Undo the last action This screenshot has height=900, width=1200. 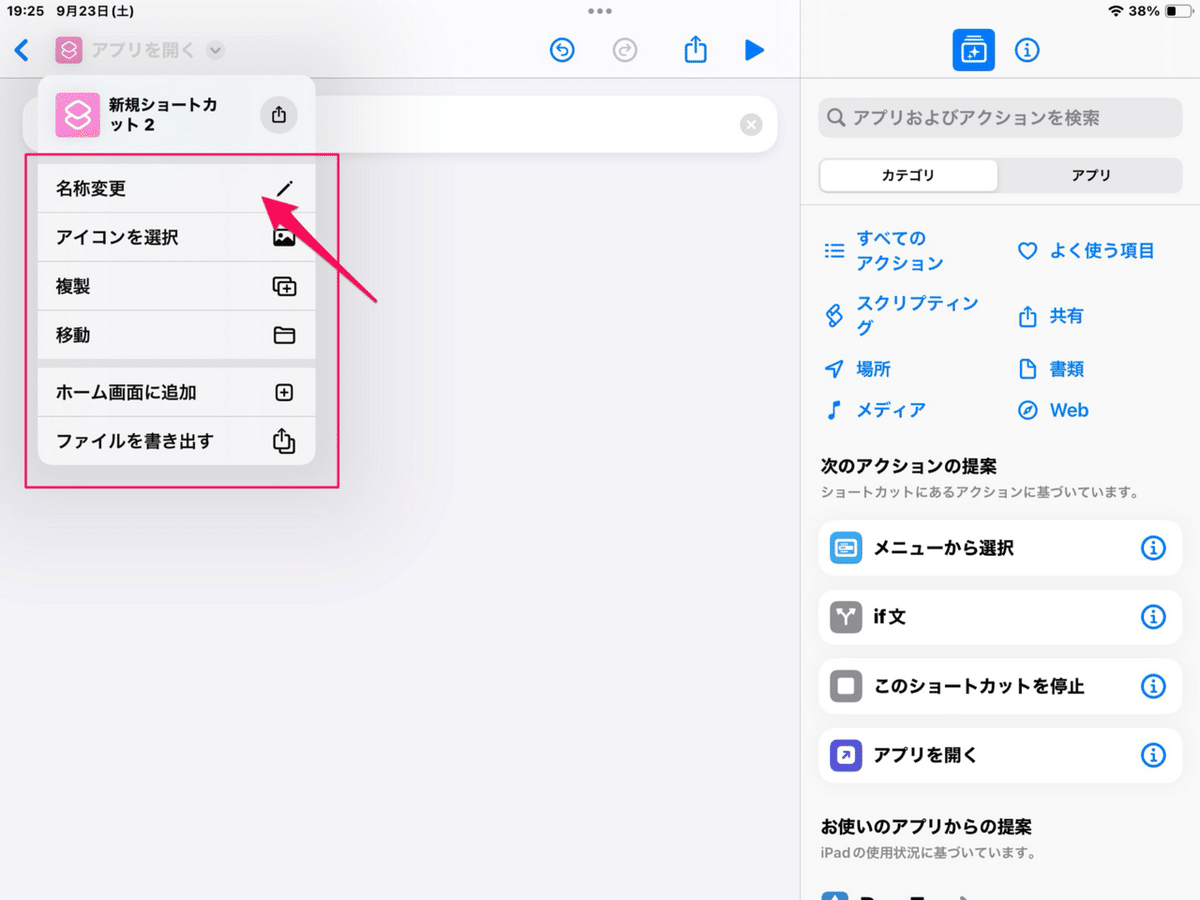[x=563, y=50]
